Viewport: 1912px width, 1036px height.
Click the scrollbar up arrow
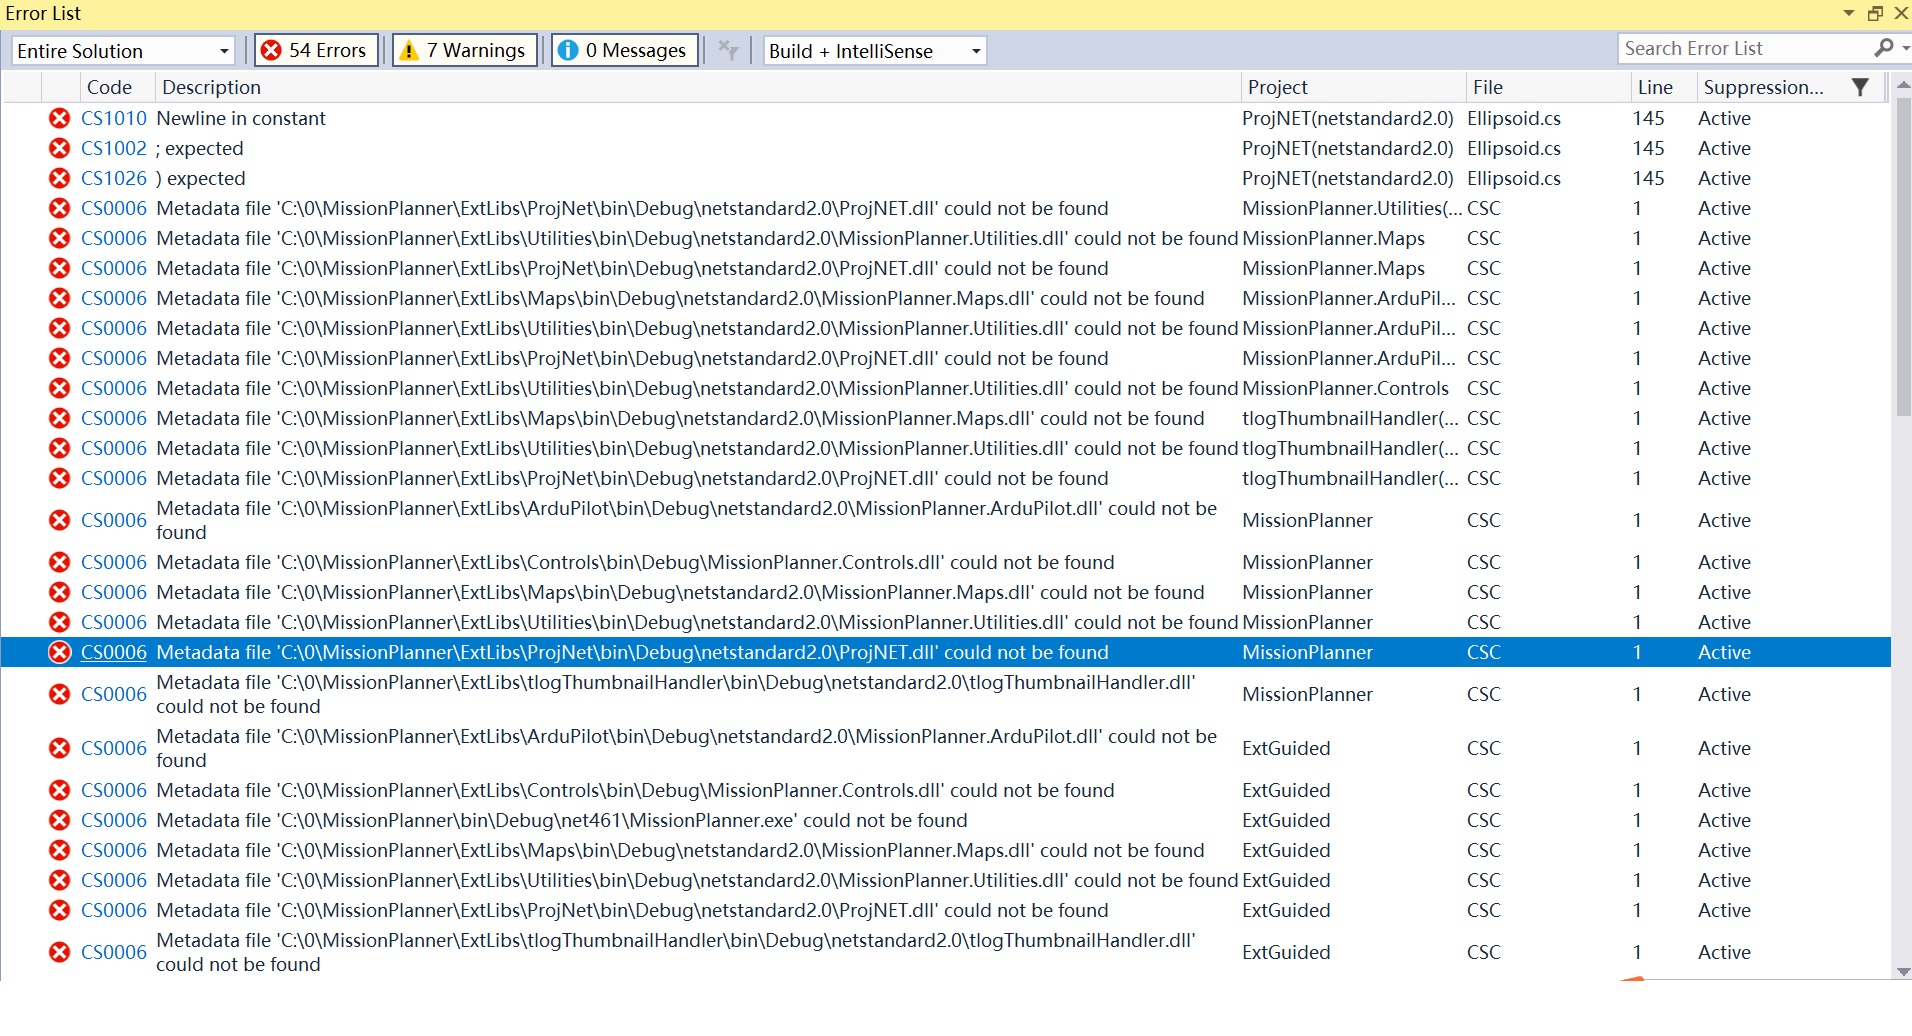pyautogui.click(x=1903, y=85)
